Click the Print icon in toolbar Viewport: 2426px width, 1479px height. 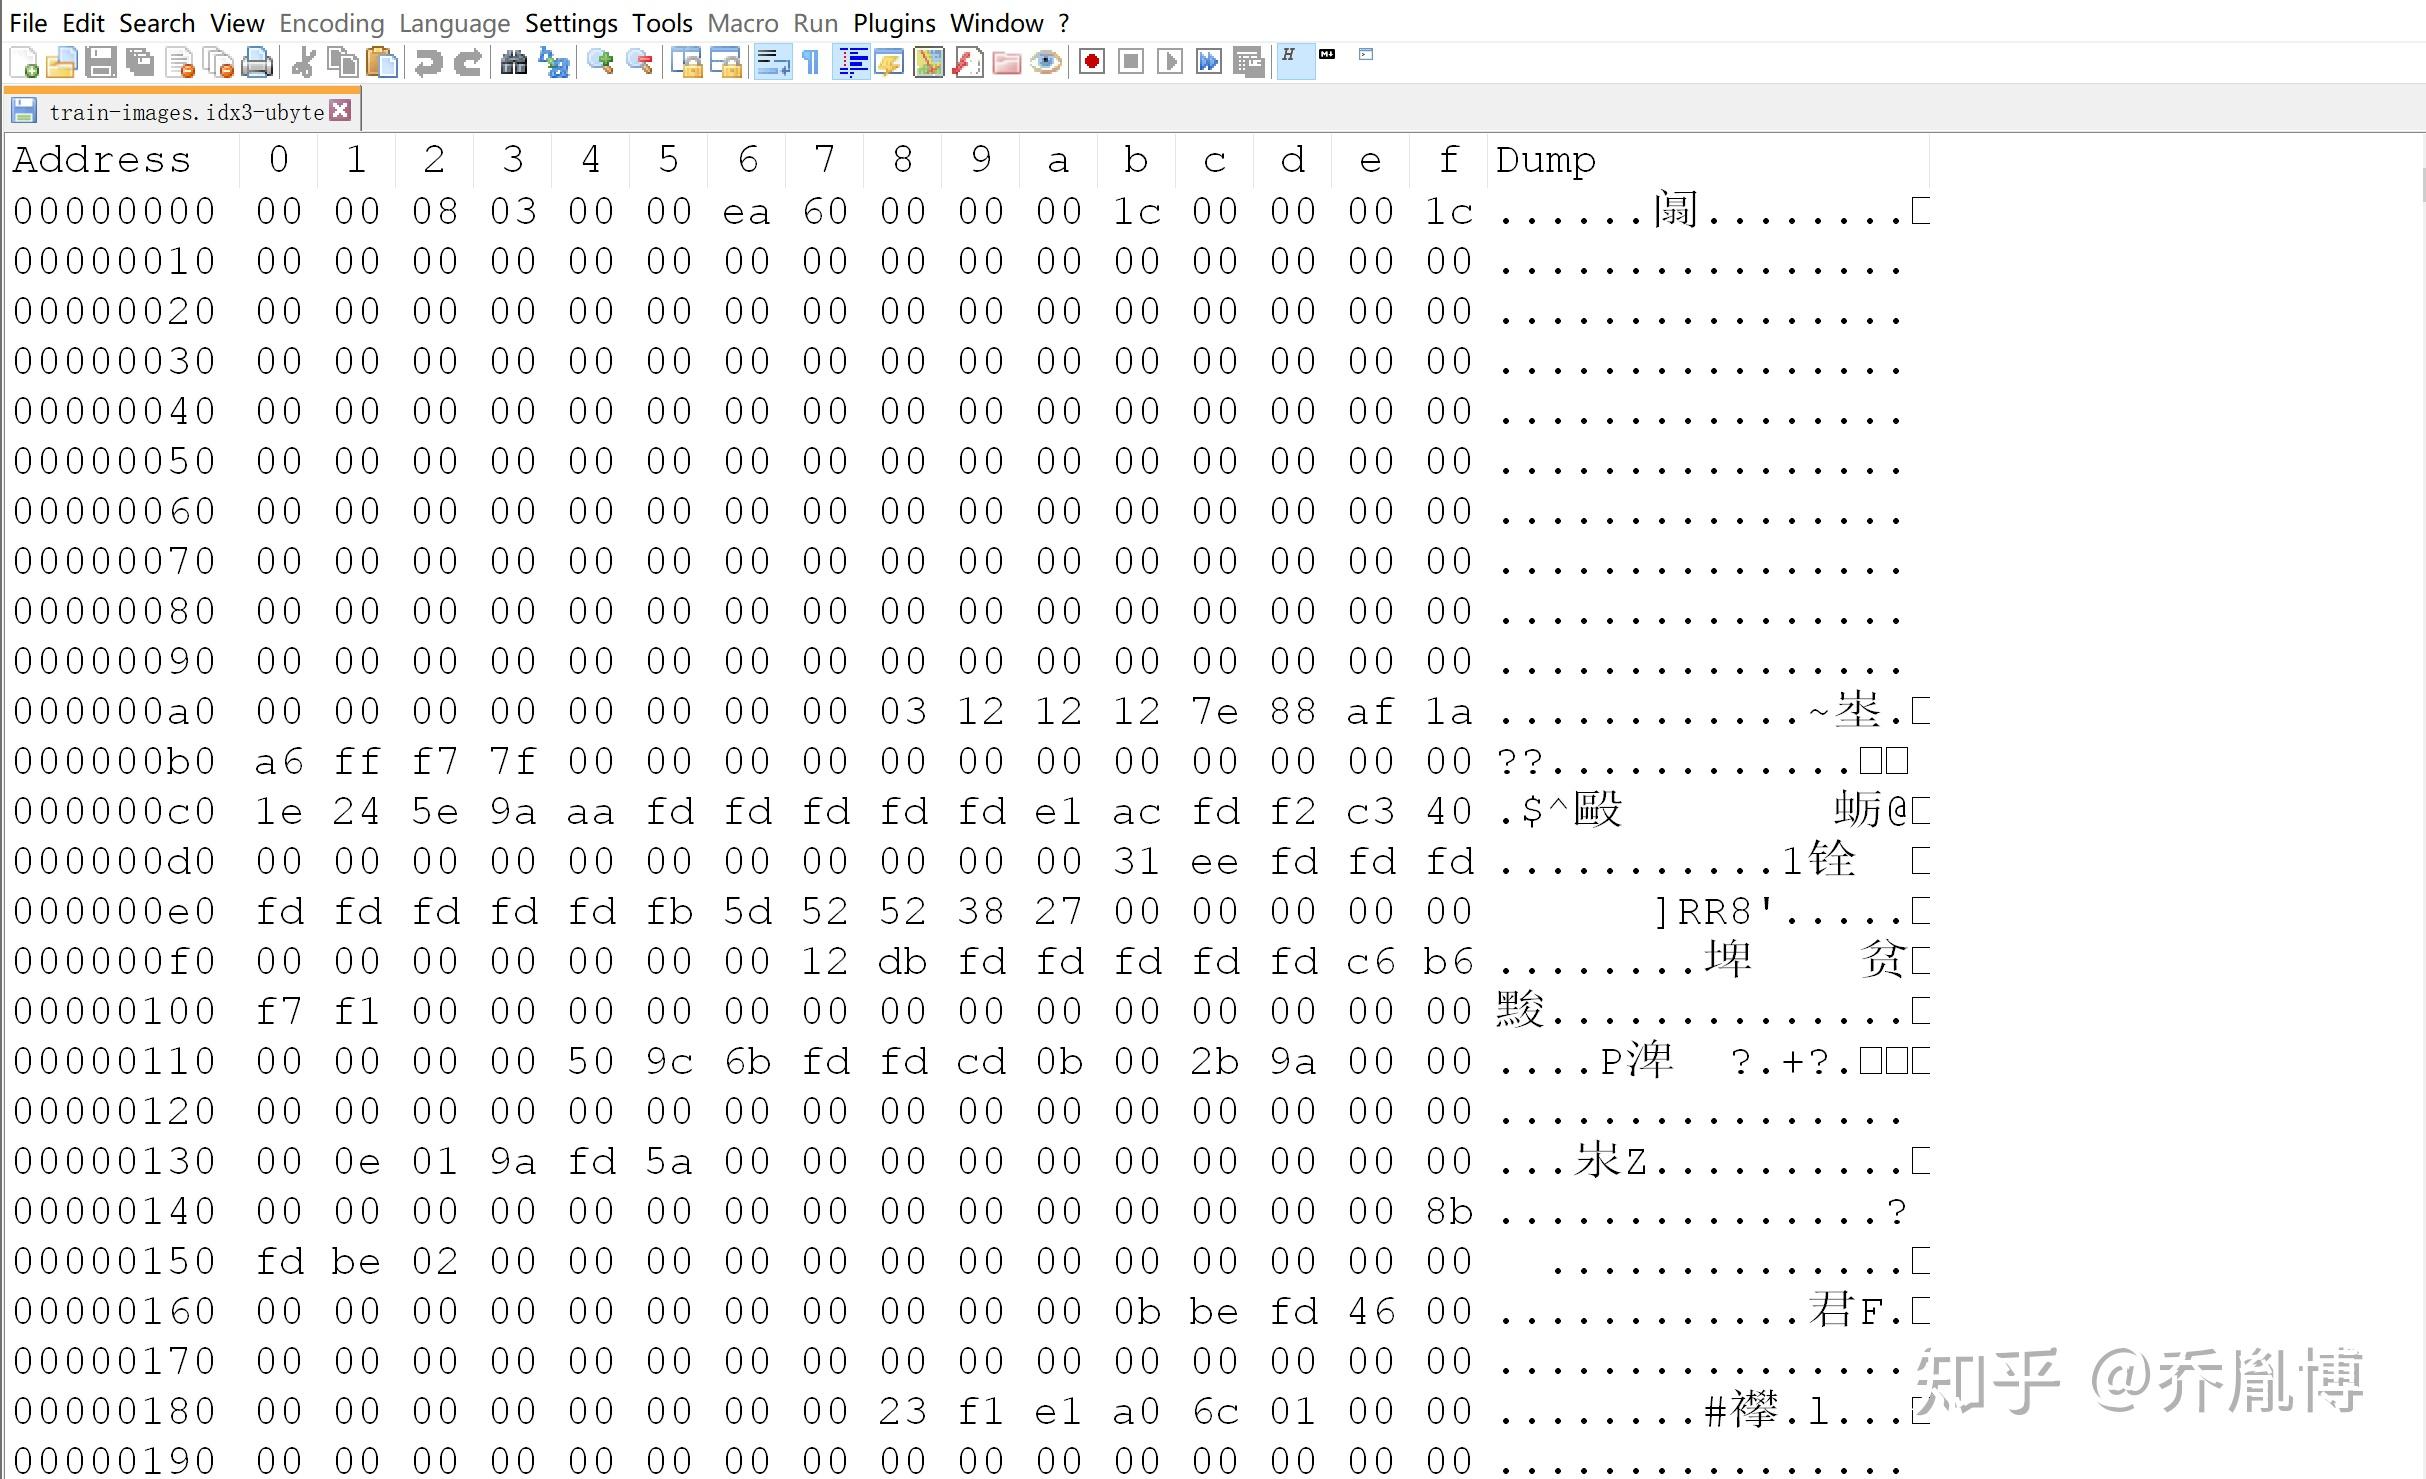(x=257, y=63)
